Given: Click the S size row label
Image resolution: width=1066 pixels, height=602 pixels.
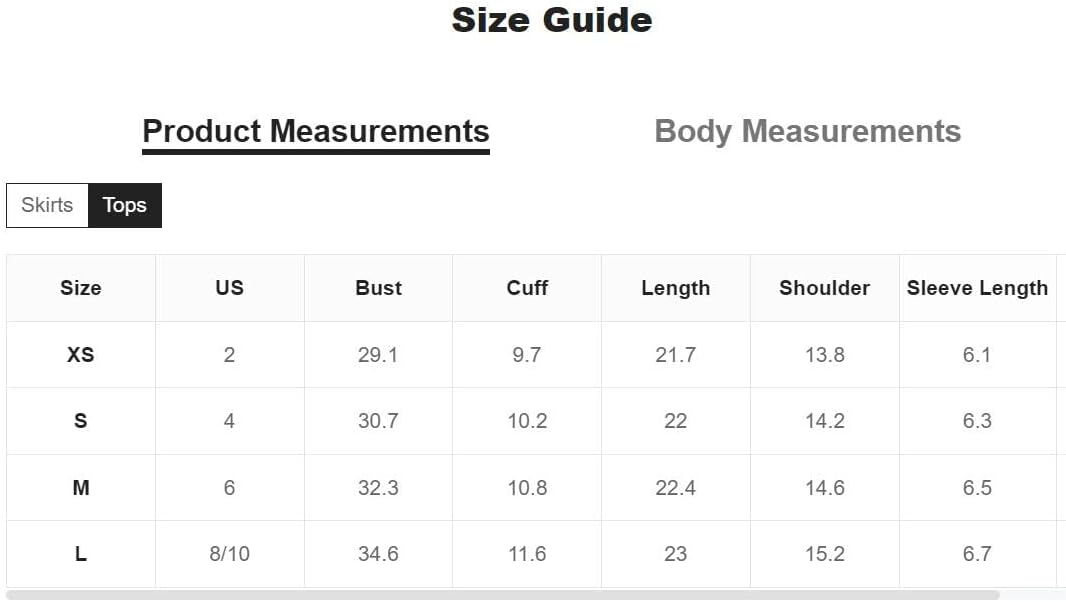Looking at the screenshot, I should pyautogui.click(x=81, y=421).
